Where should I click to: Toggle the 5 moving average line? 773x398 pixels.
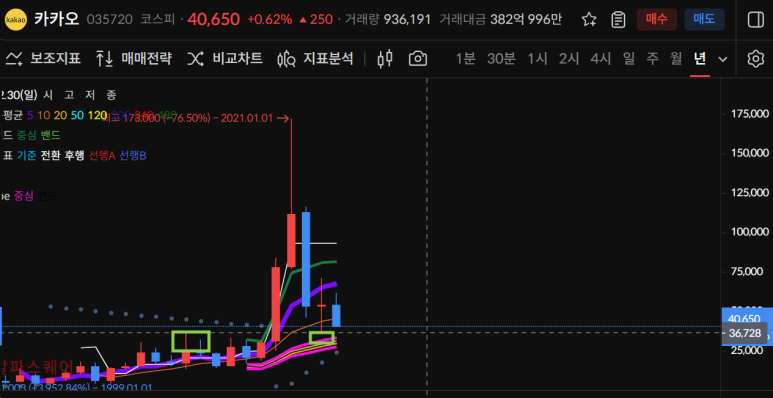tap(31, 115)
